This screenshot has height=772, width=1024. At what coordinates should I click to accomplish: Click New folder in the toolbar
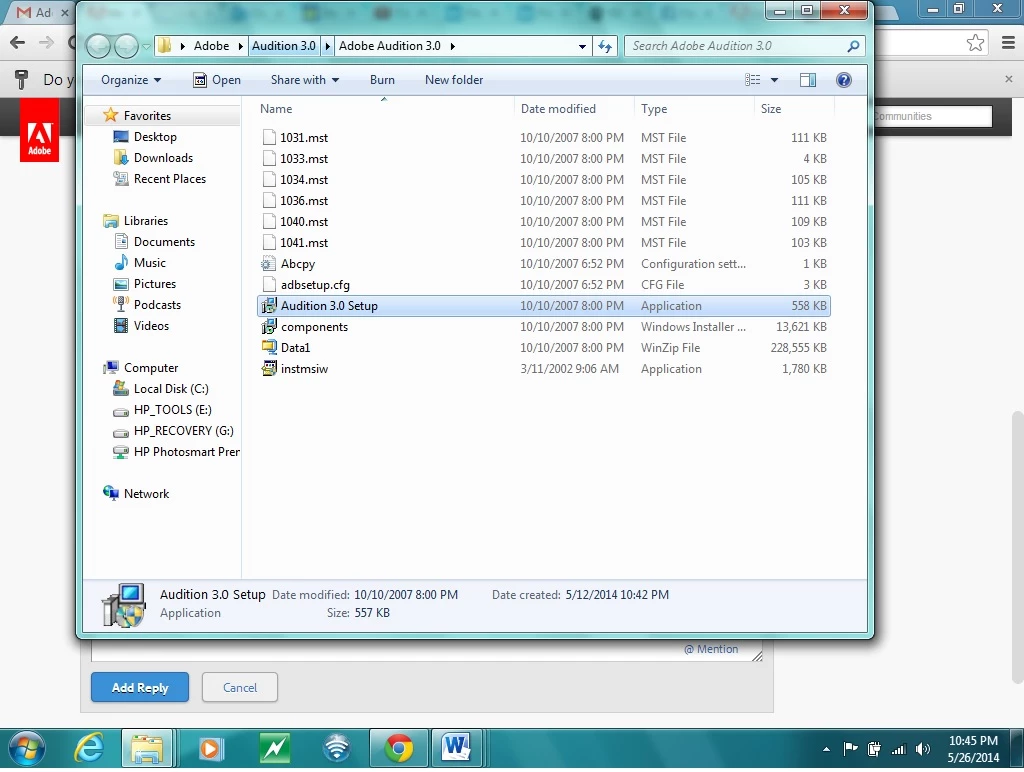point(454,80)
